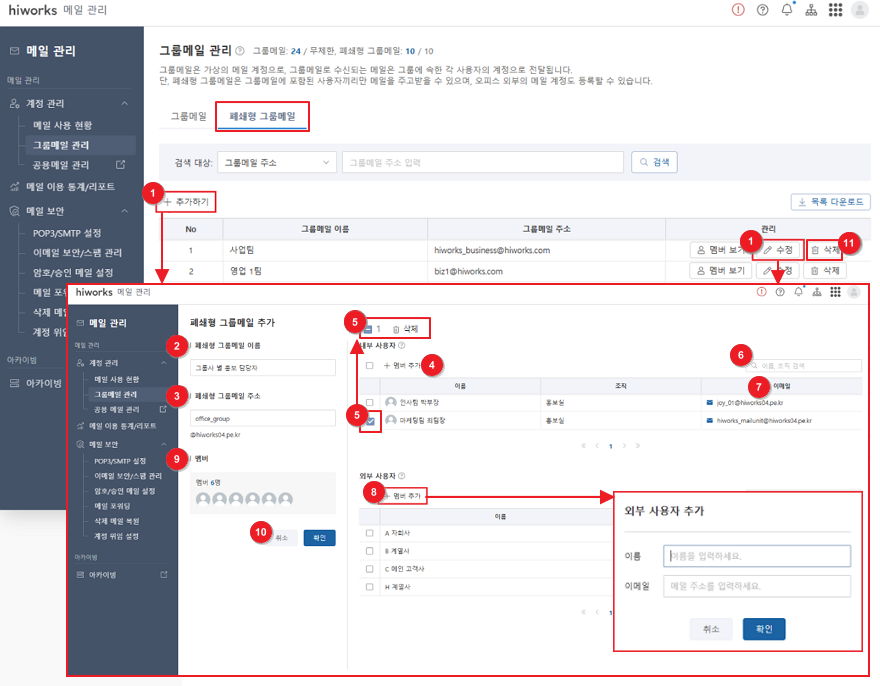Switch to the 그룹메일 tab
Screen dimensions: 880x686
(x=189, y=116)
